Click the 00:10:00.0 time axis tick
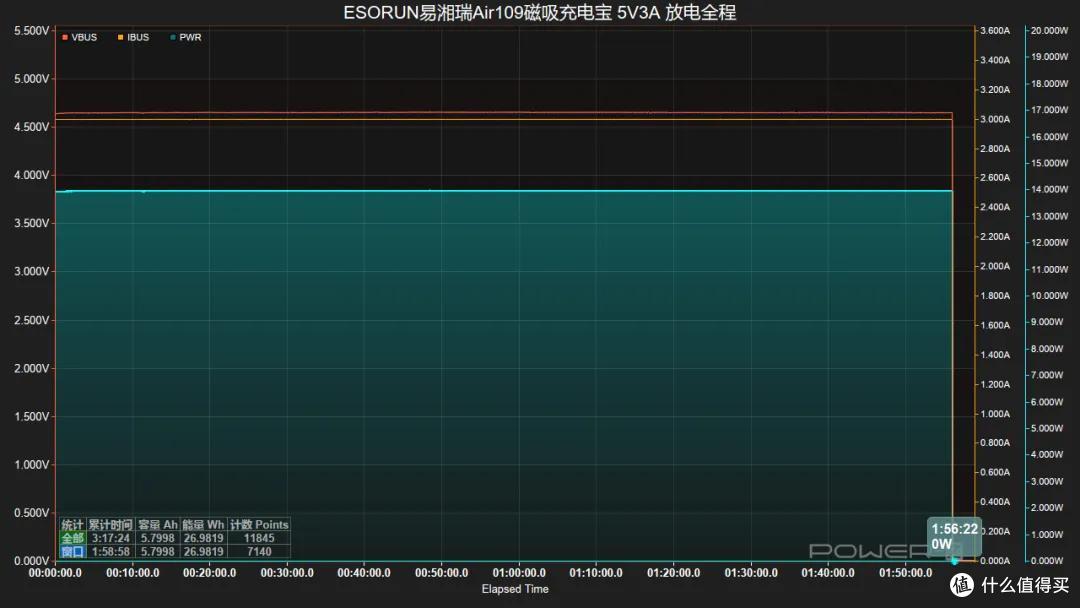Image resolution: width=1080 pixels, height=608 pixels. click(x=132, y=573)
